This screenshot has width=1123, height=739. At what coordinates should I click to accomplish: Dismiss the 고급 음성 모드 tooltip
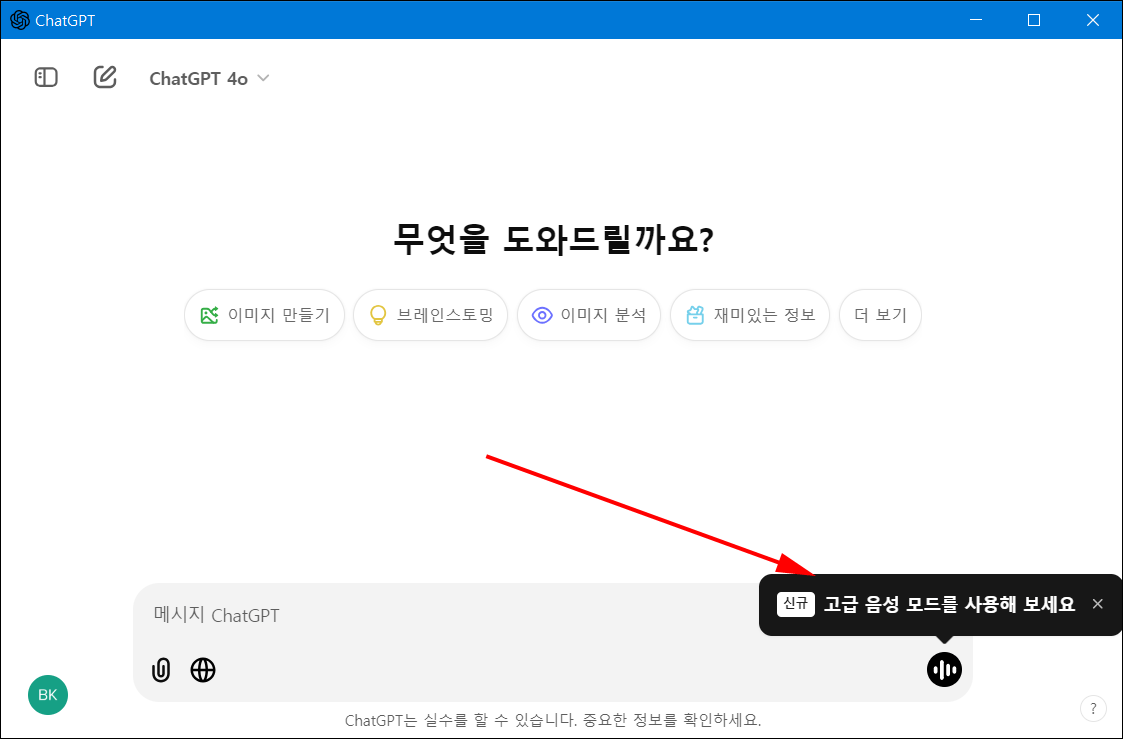pyautogui.click(x=1097, y=604)
